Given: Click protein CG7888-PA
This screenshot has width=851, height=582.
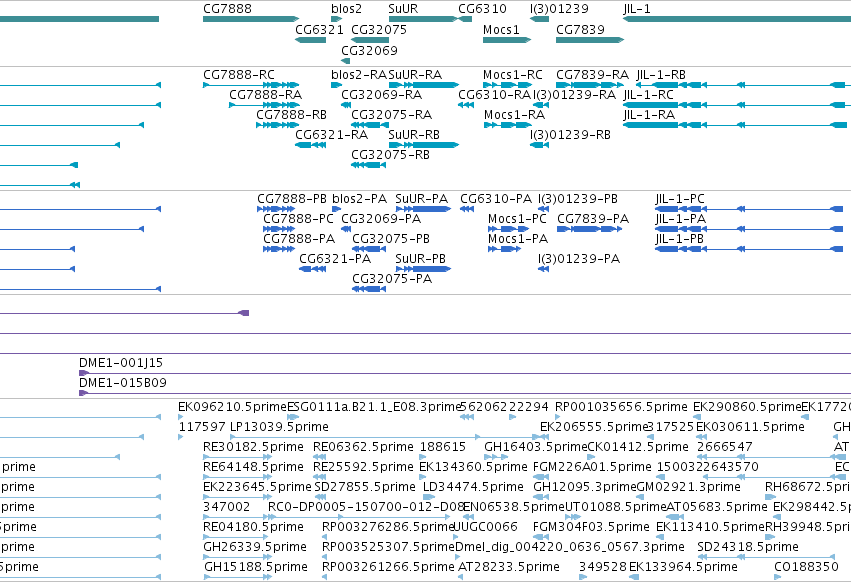Looking at the screenshot, I should click(x=299, y=239).
